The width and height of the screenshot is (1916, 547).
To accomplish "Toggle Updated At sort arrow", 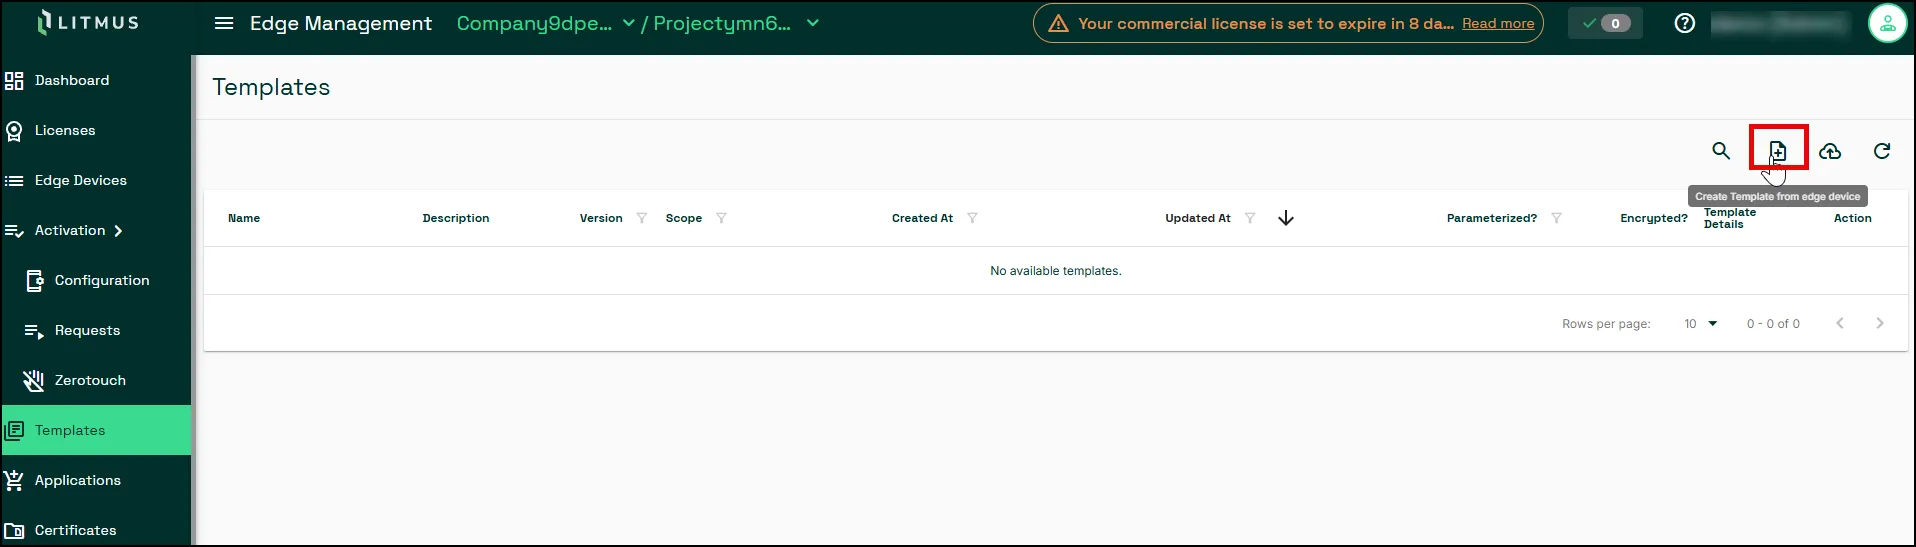I will pos(1286,218).
